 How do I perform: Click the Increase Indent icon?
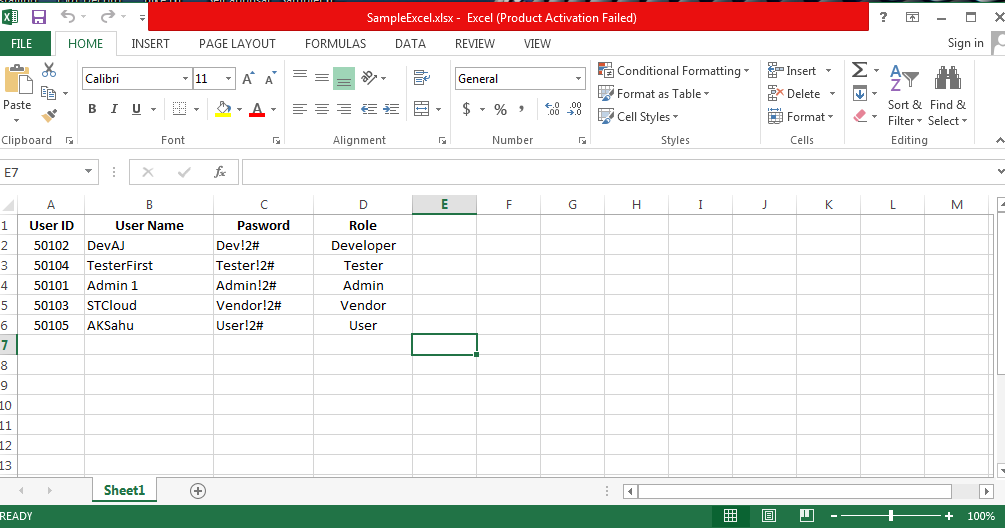tap(391, 109)
